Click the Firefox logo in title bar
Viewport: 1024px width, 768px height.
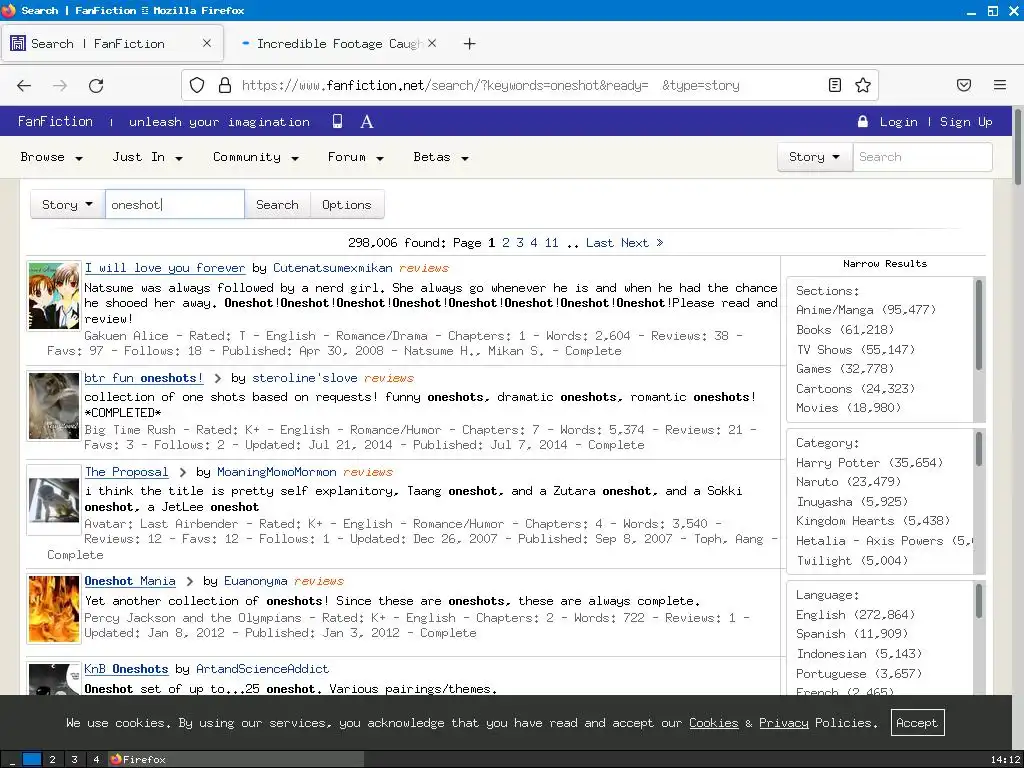click(x=8, y=10)
